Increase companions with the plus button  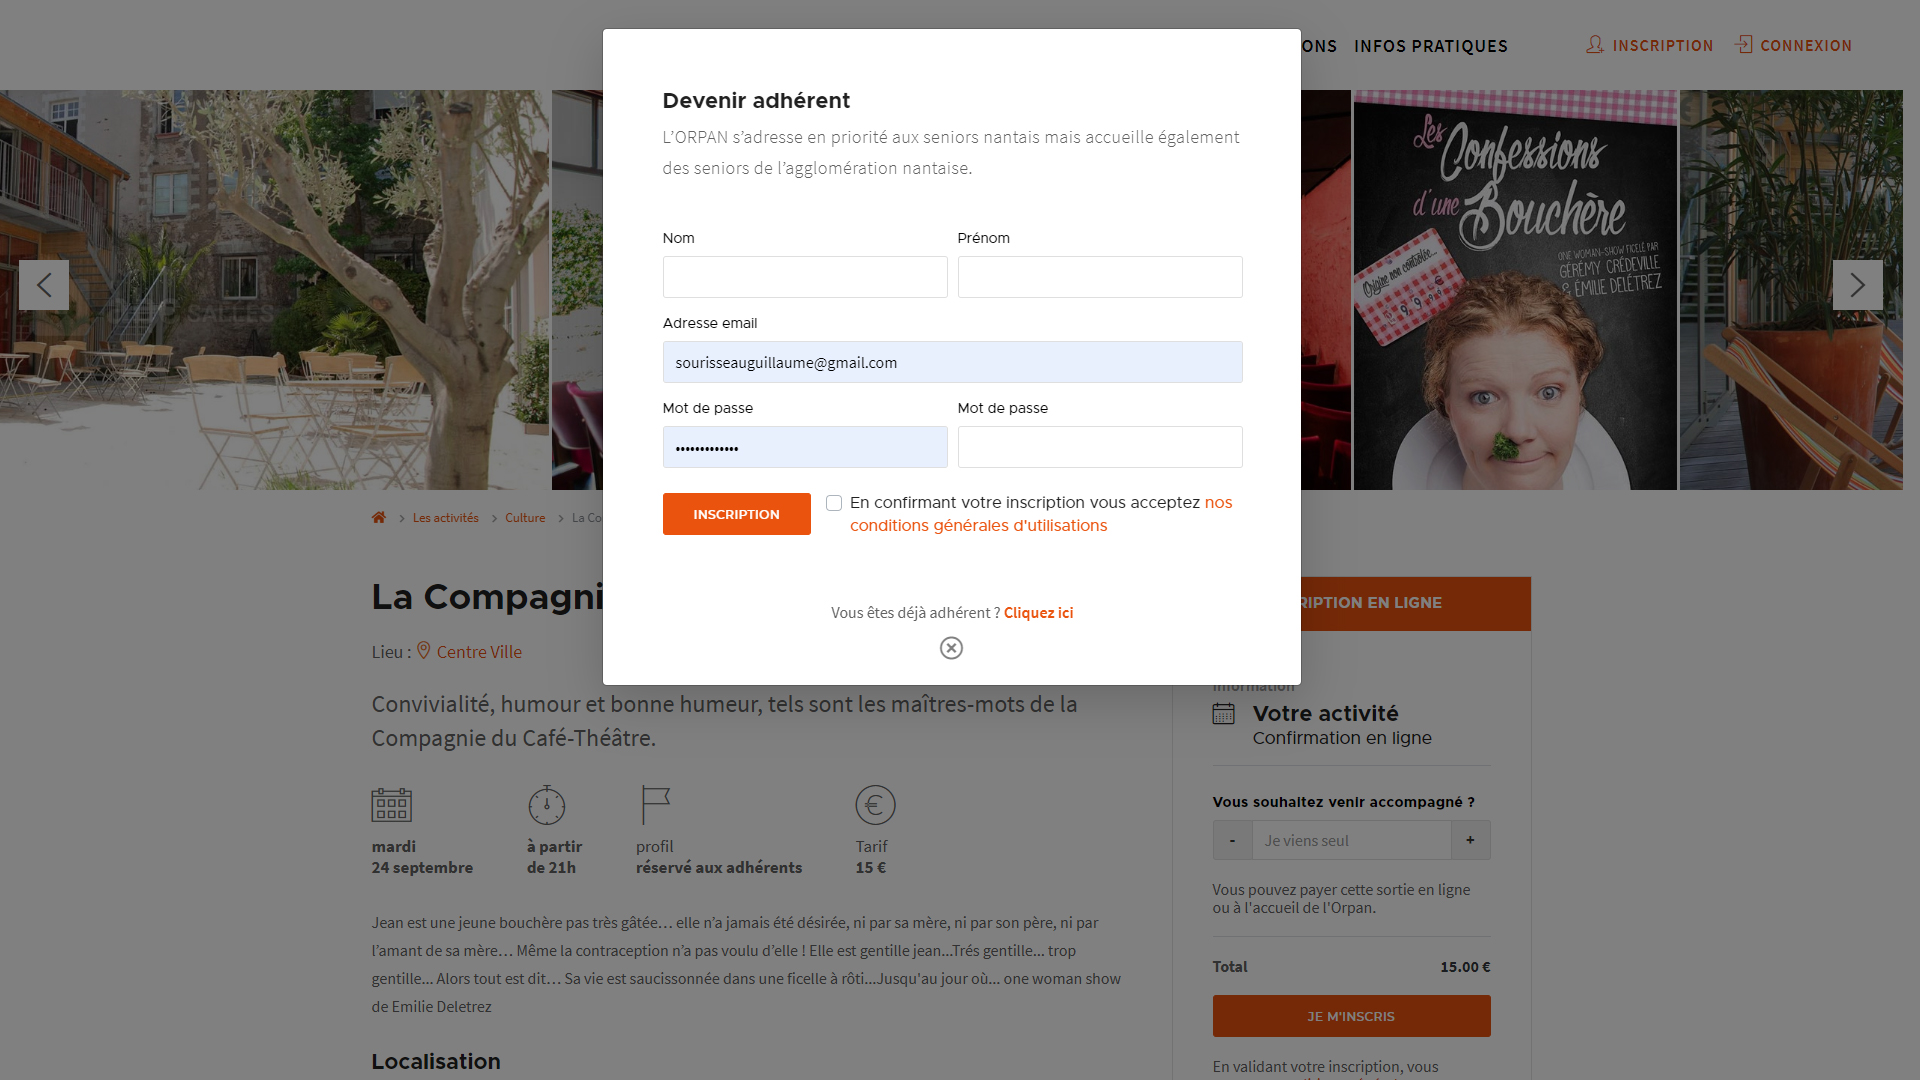coord(1470,840)
